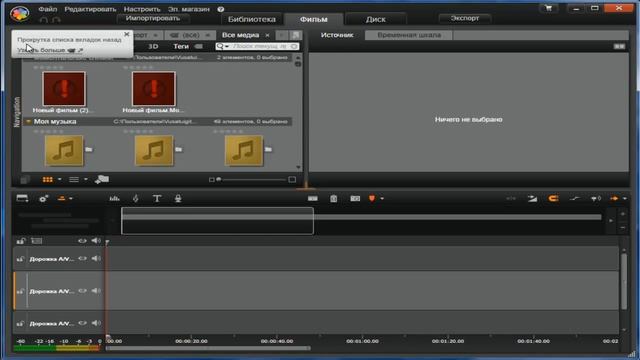Switch to the Диск tab
640x360 pixels.
pyautogui.click(x=376, y=19)
